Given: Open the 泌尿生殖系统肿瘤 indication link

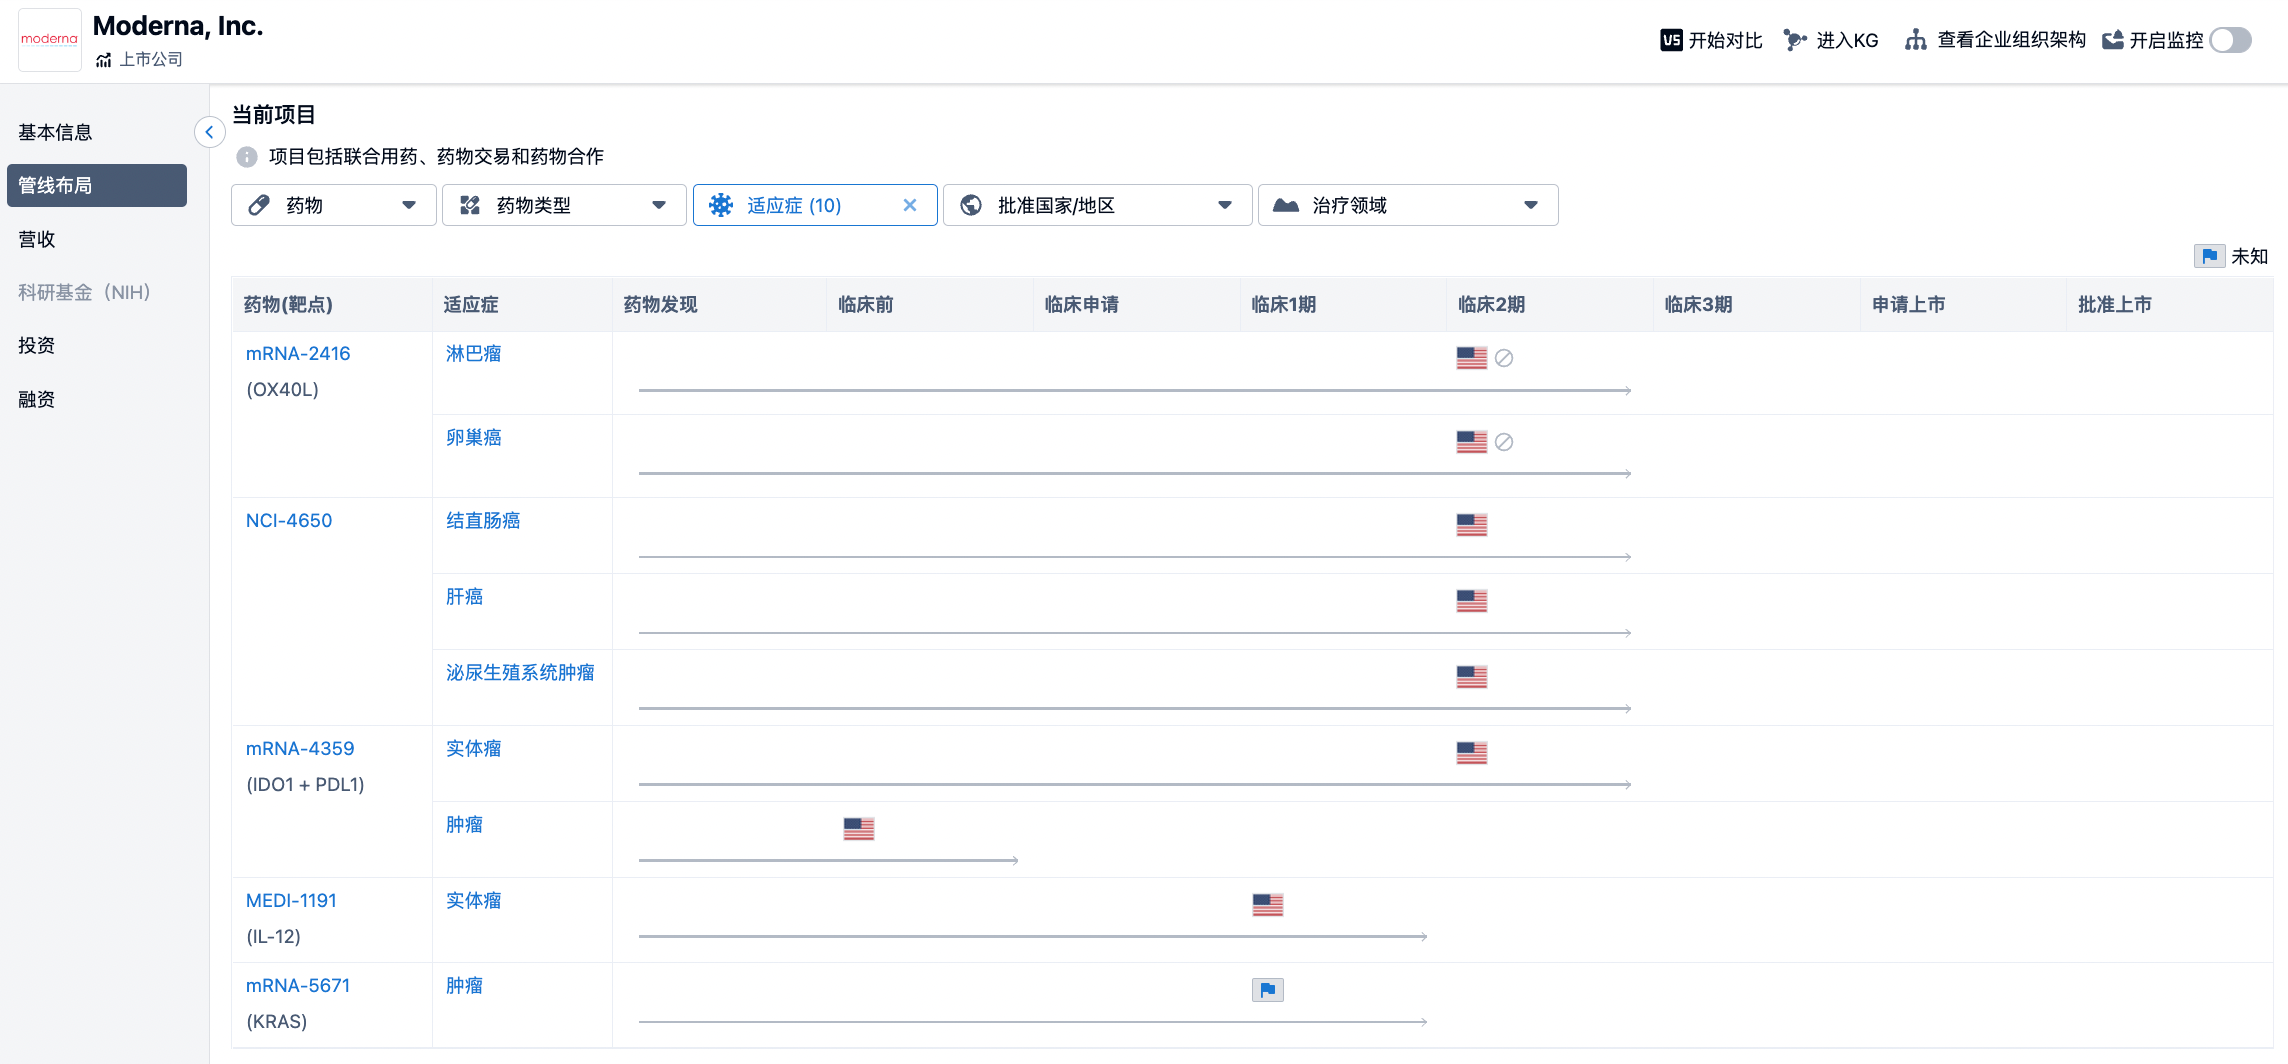Looking at the screenshot, I should (x=520, y=672).
